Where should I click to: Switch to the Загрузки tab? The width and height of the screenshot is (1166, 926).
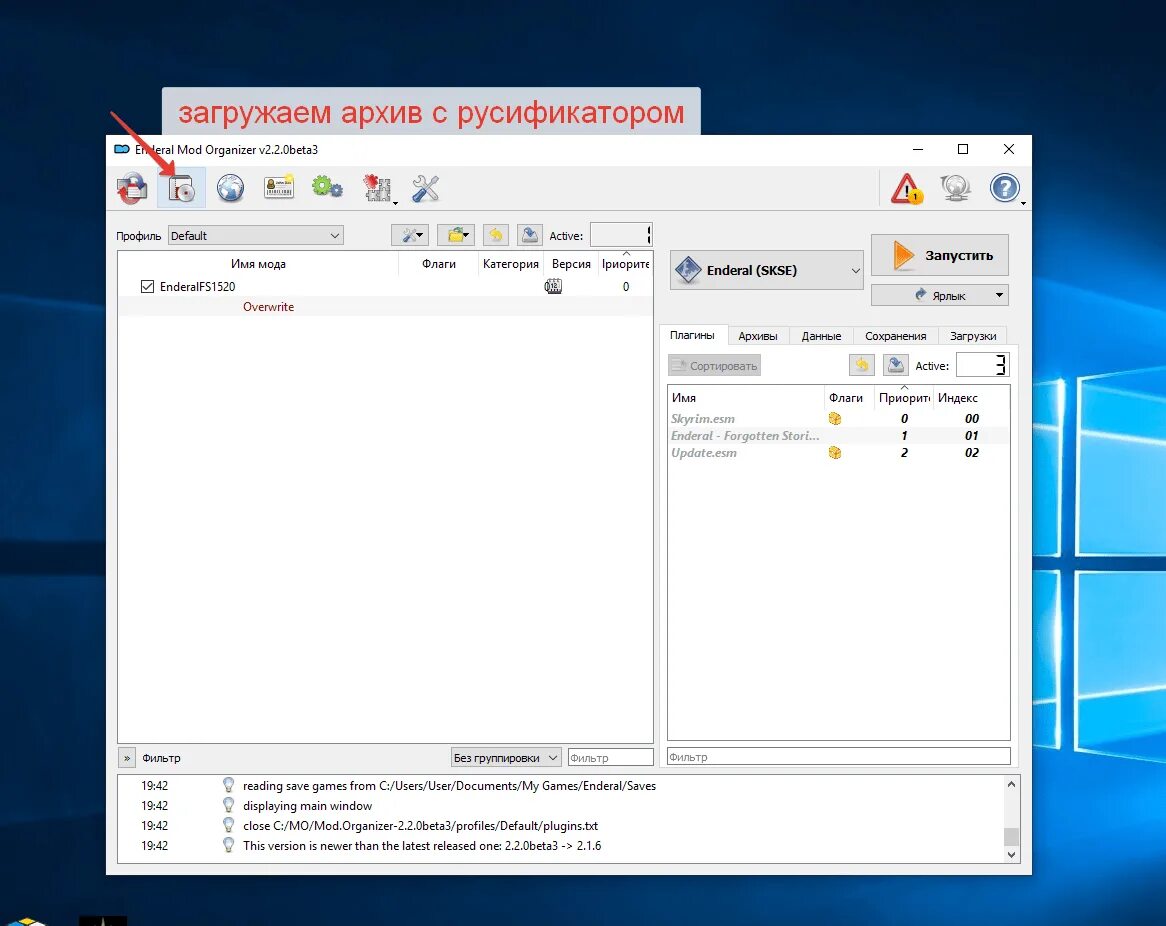(x=973, y=336)
